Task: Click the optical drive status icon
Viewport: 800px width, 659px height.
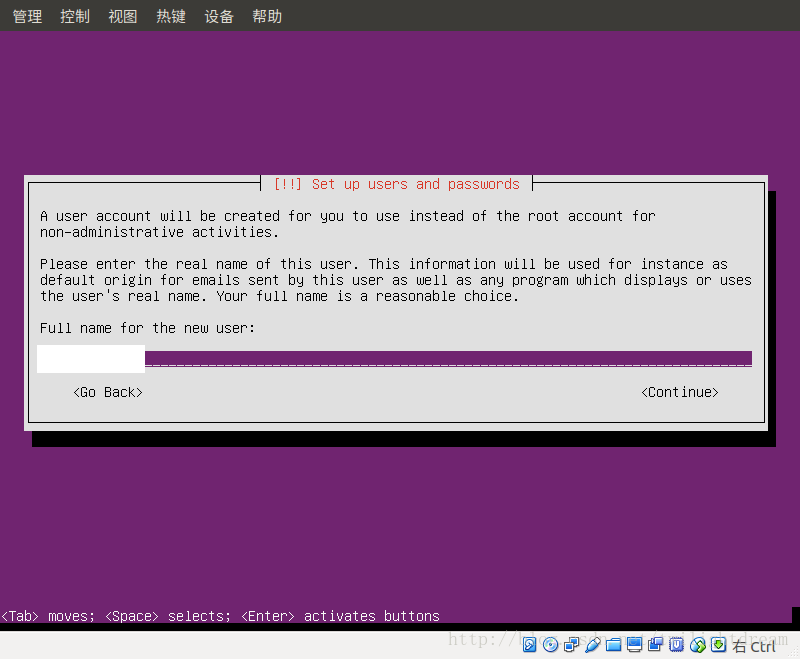Action: (x=551, y=644)
